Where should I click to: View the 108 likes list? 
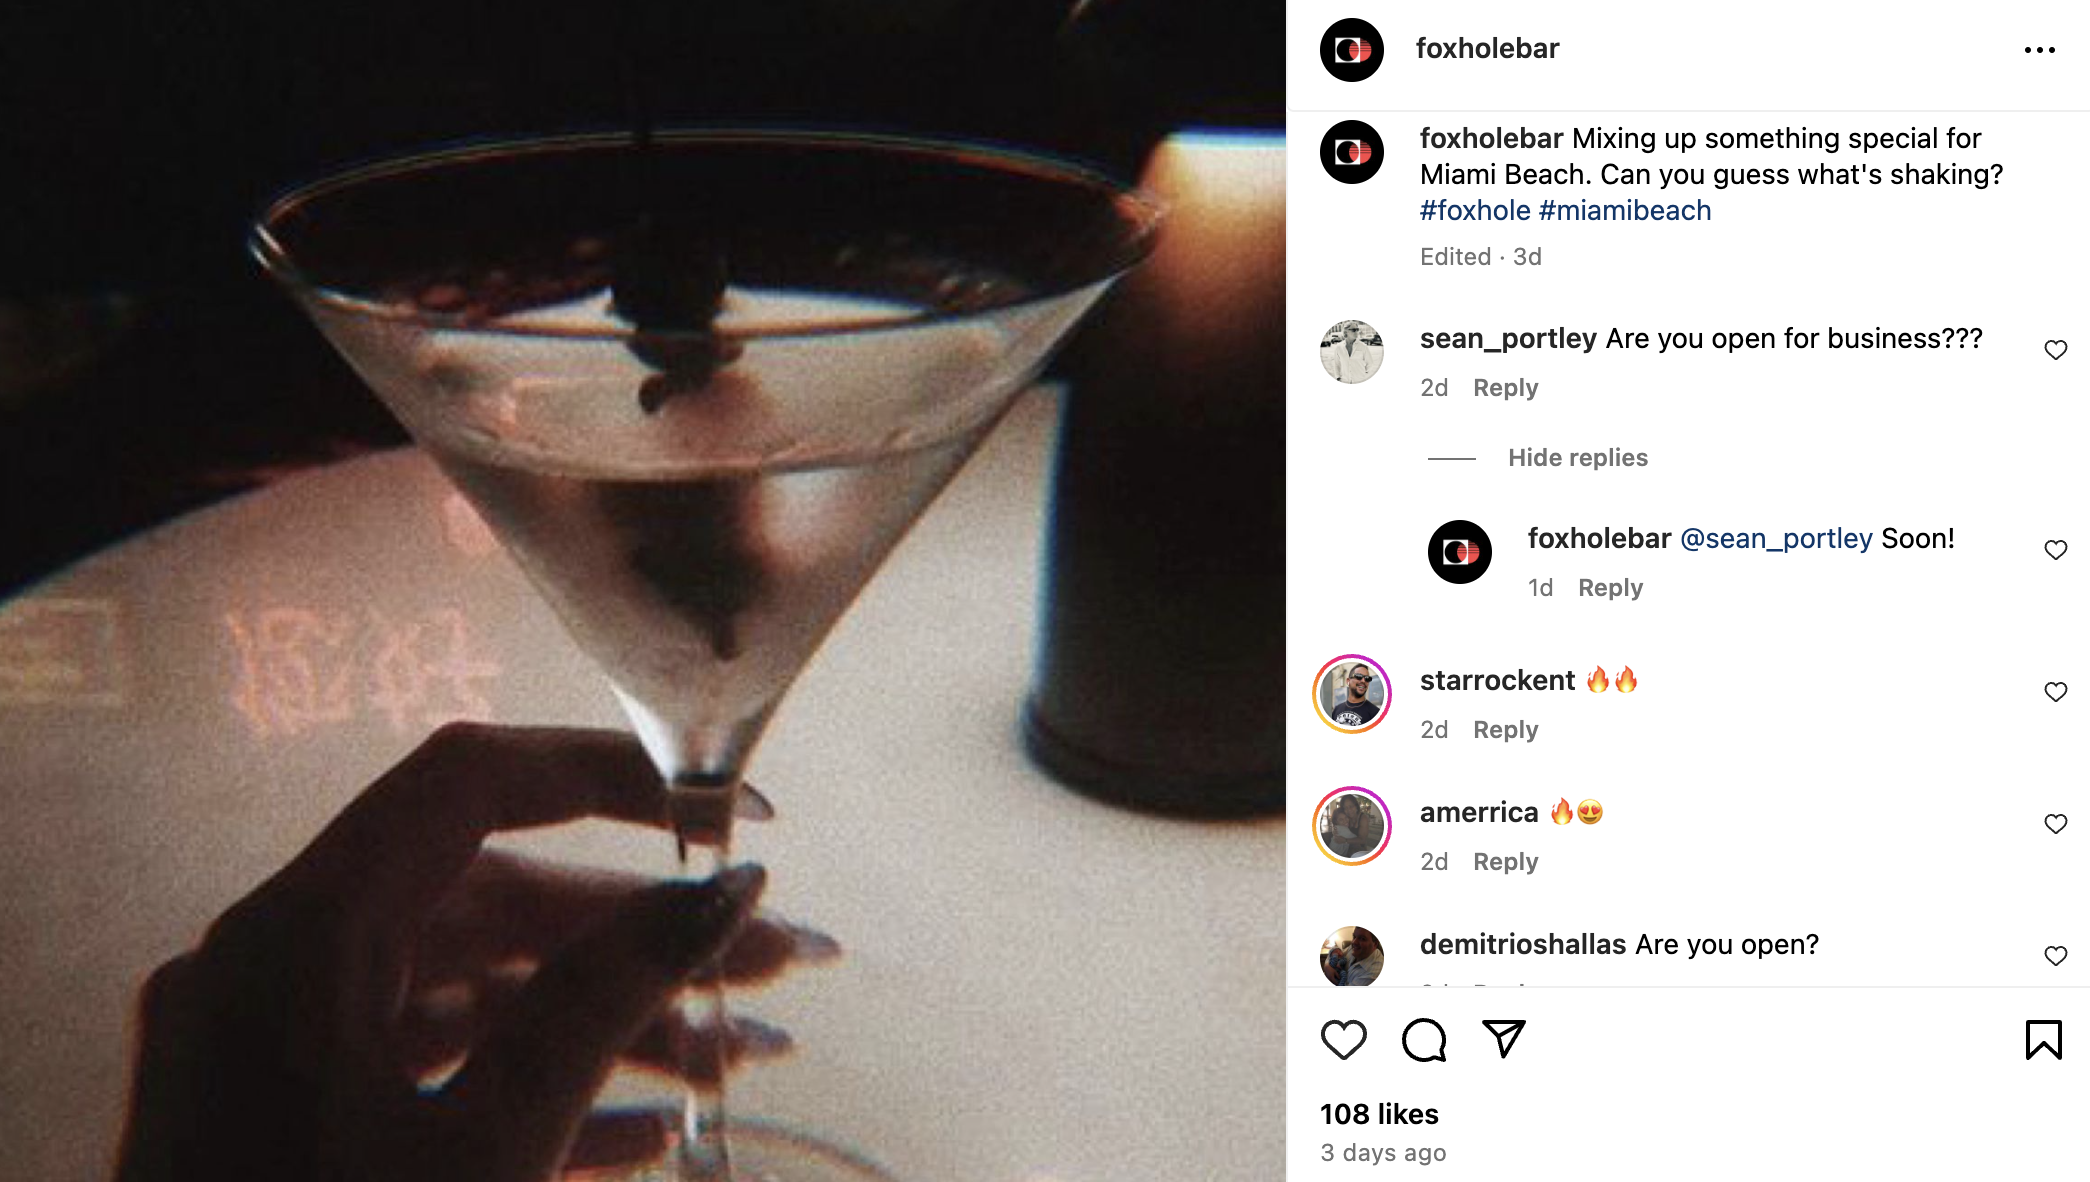(1379, 1114)
